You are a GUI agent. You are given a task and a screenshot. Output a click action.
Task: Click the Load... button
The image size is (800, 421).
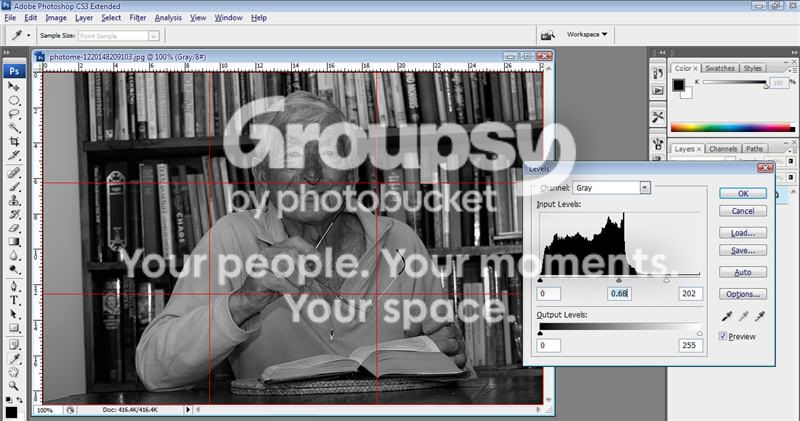pyautogui.click(x=743, y=233)
